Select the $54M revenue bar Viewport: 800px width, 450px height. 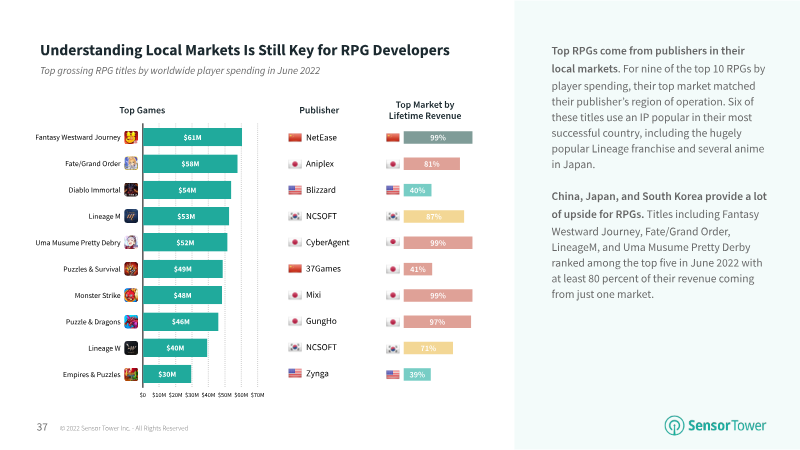click(187, 190)
